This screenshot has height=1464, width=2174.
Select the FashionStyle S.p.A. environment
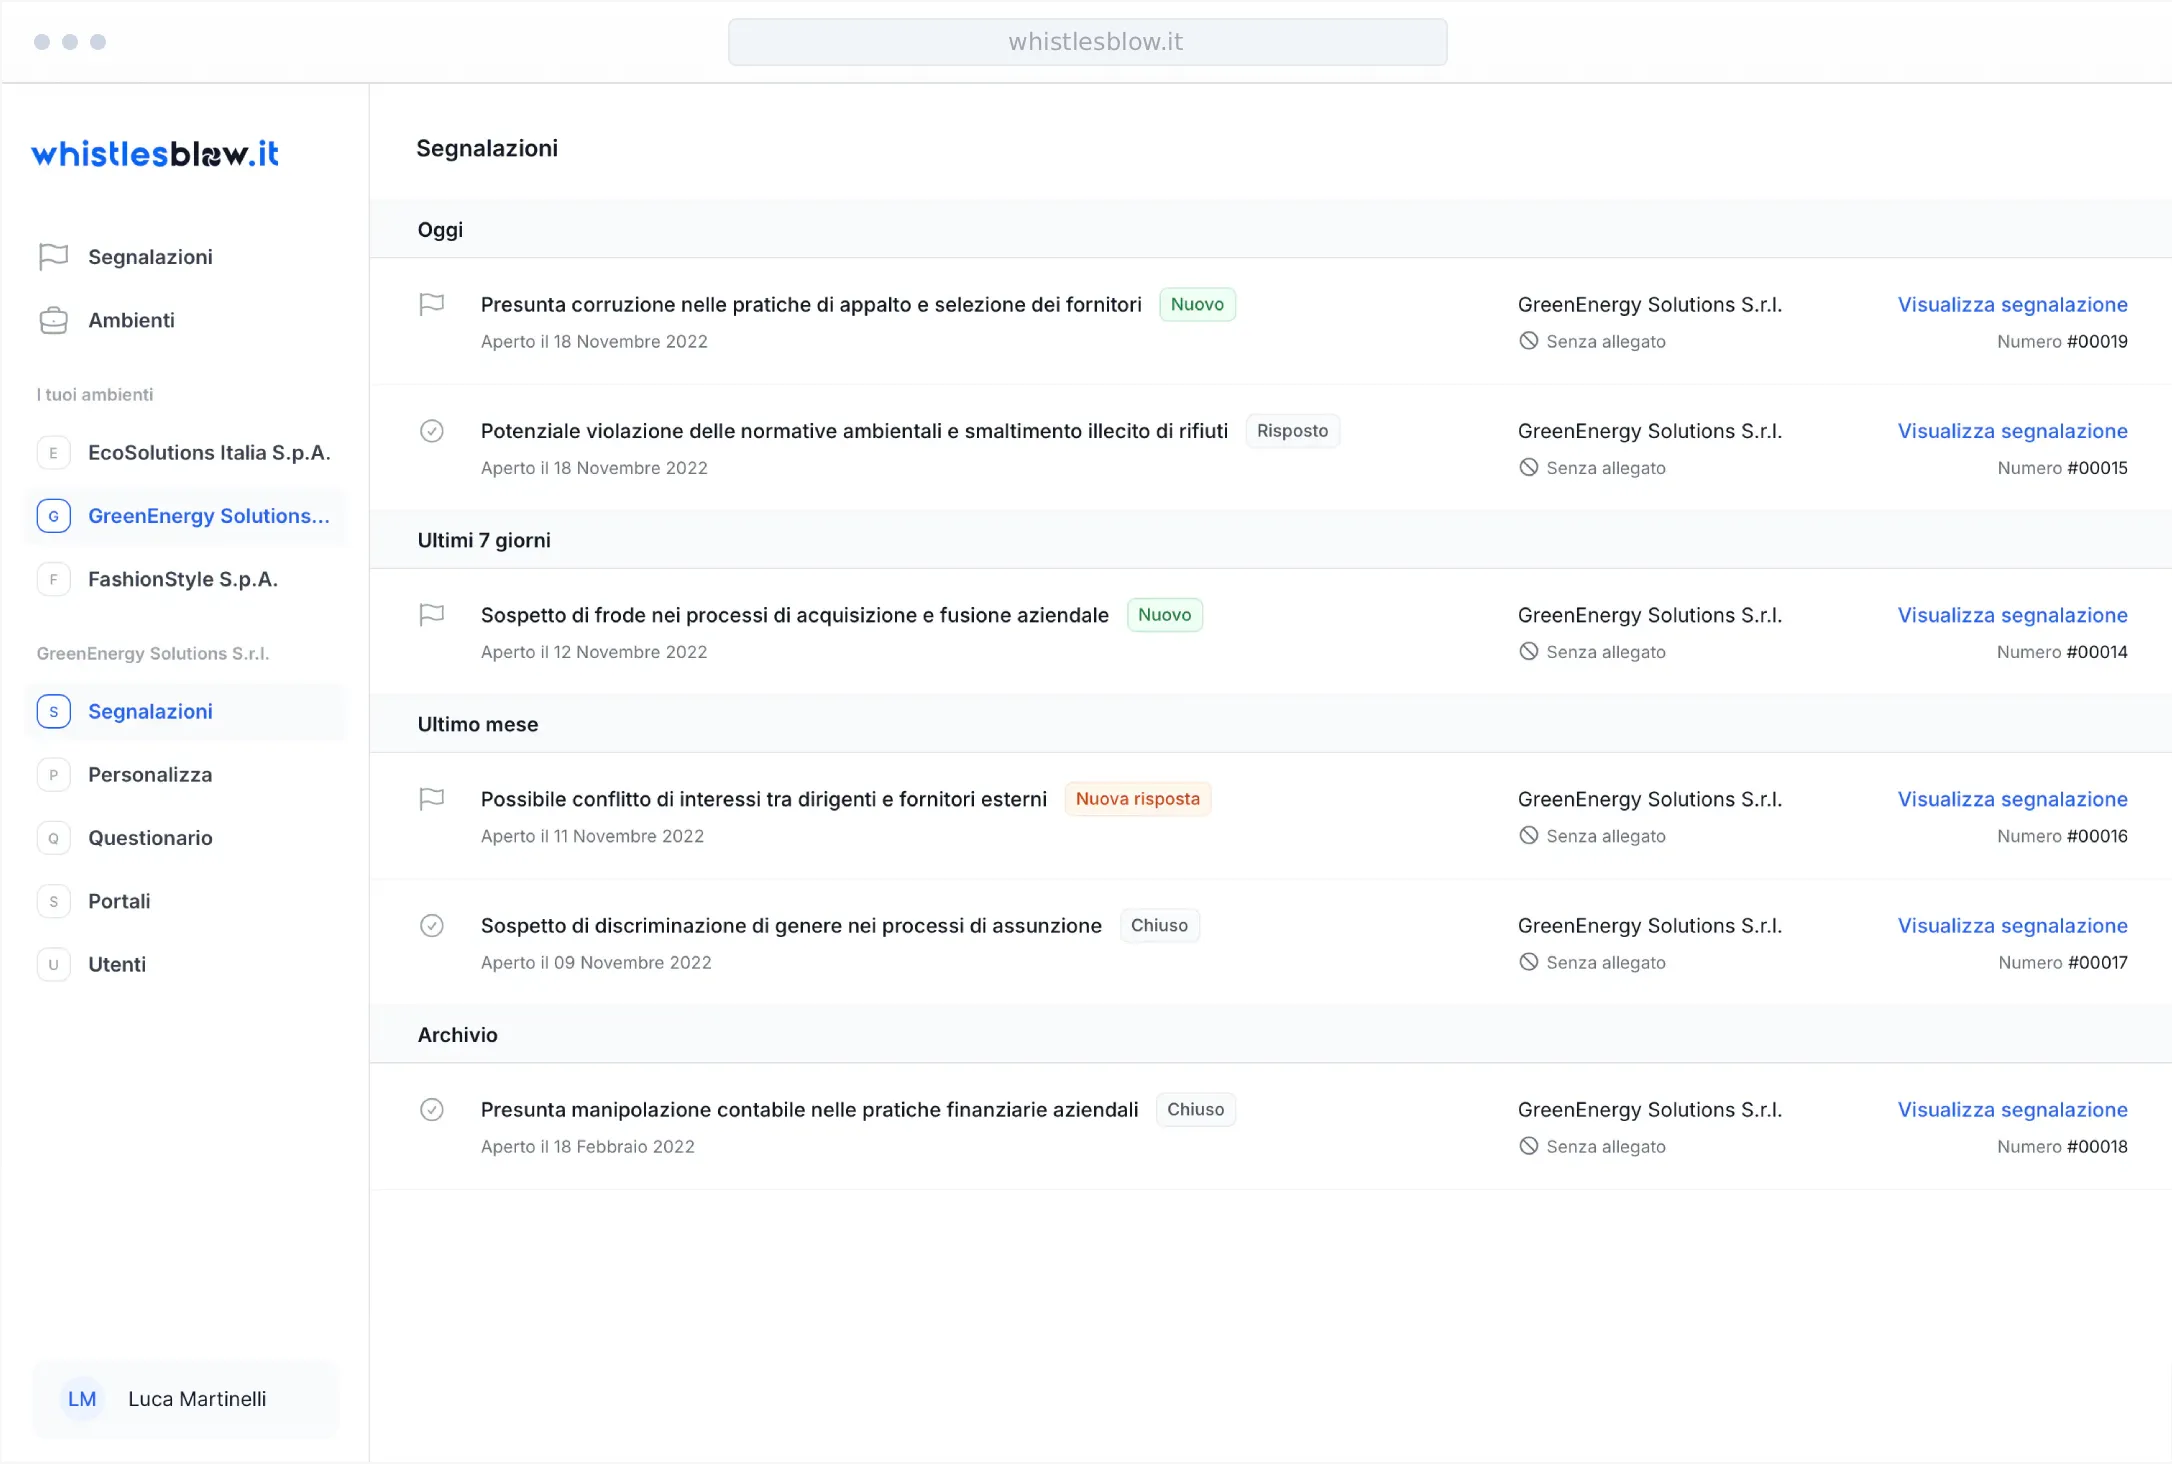182,579
